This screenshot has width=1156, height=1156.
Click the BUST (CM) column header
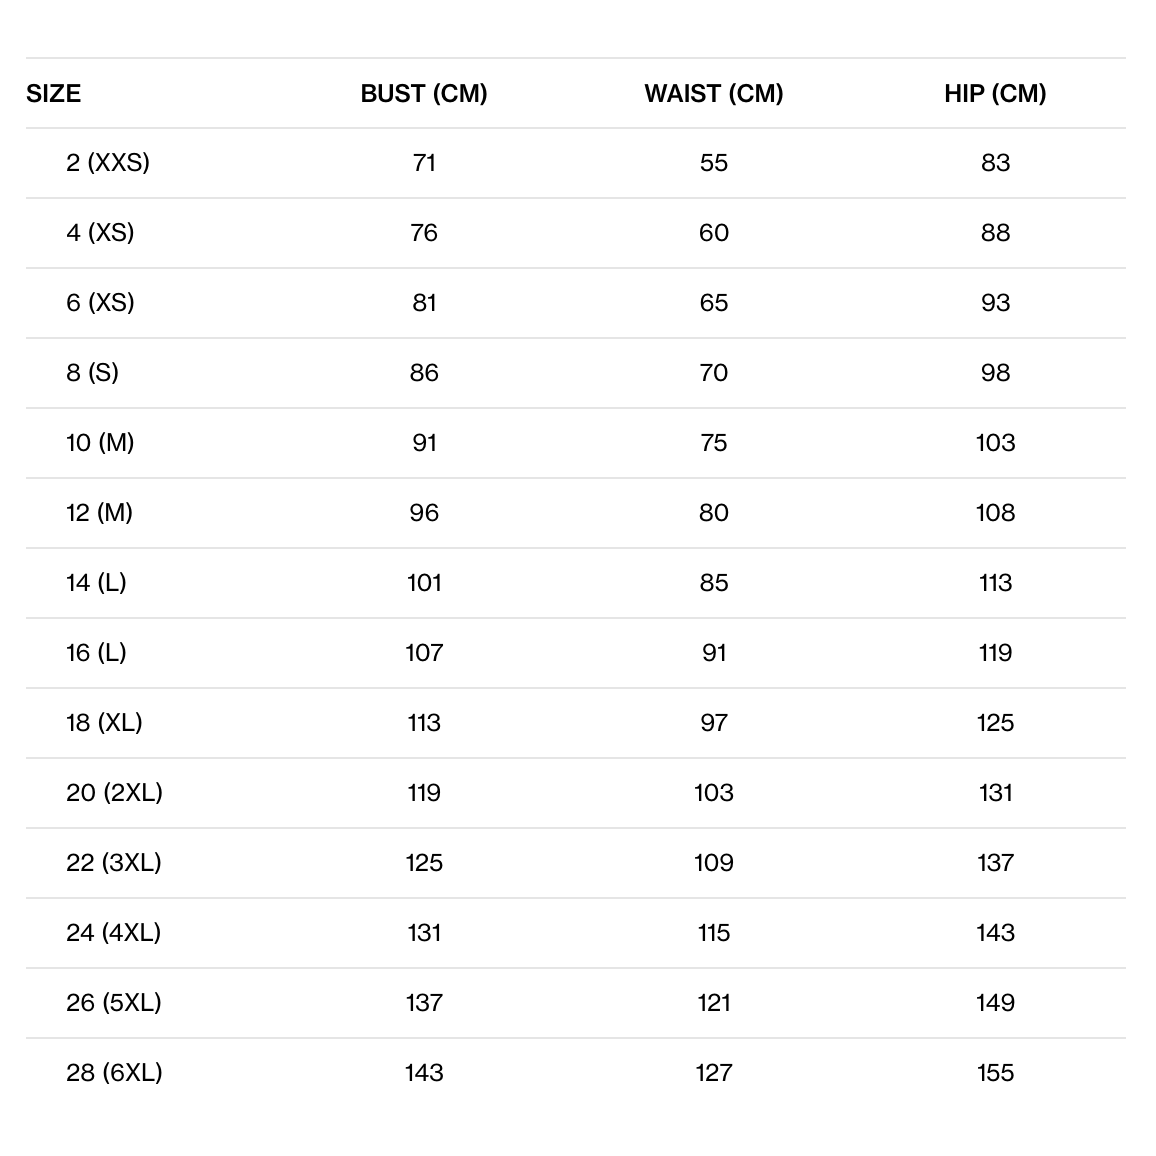click(424, 93)
